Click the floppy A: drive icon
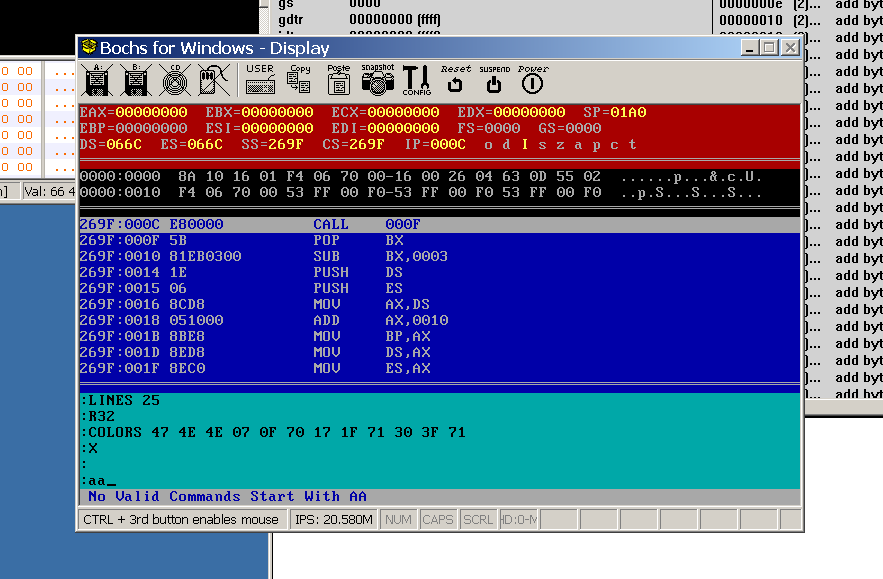883x579 pixels. point(98,80)
